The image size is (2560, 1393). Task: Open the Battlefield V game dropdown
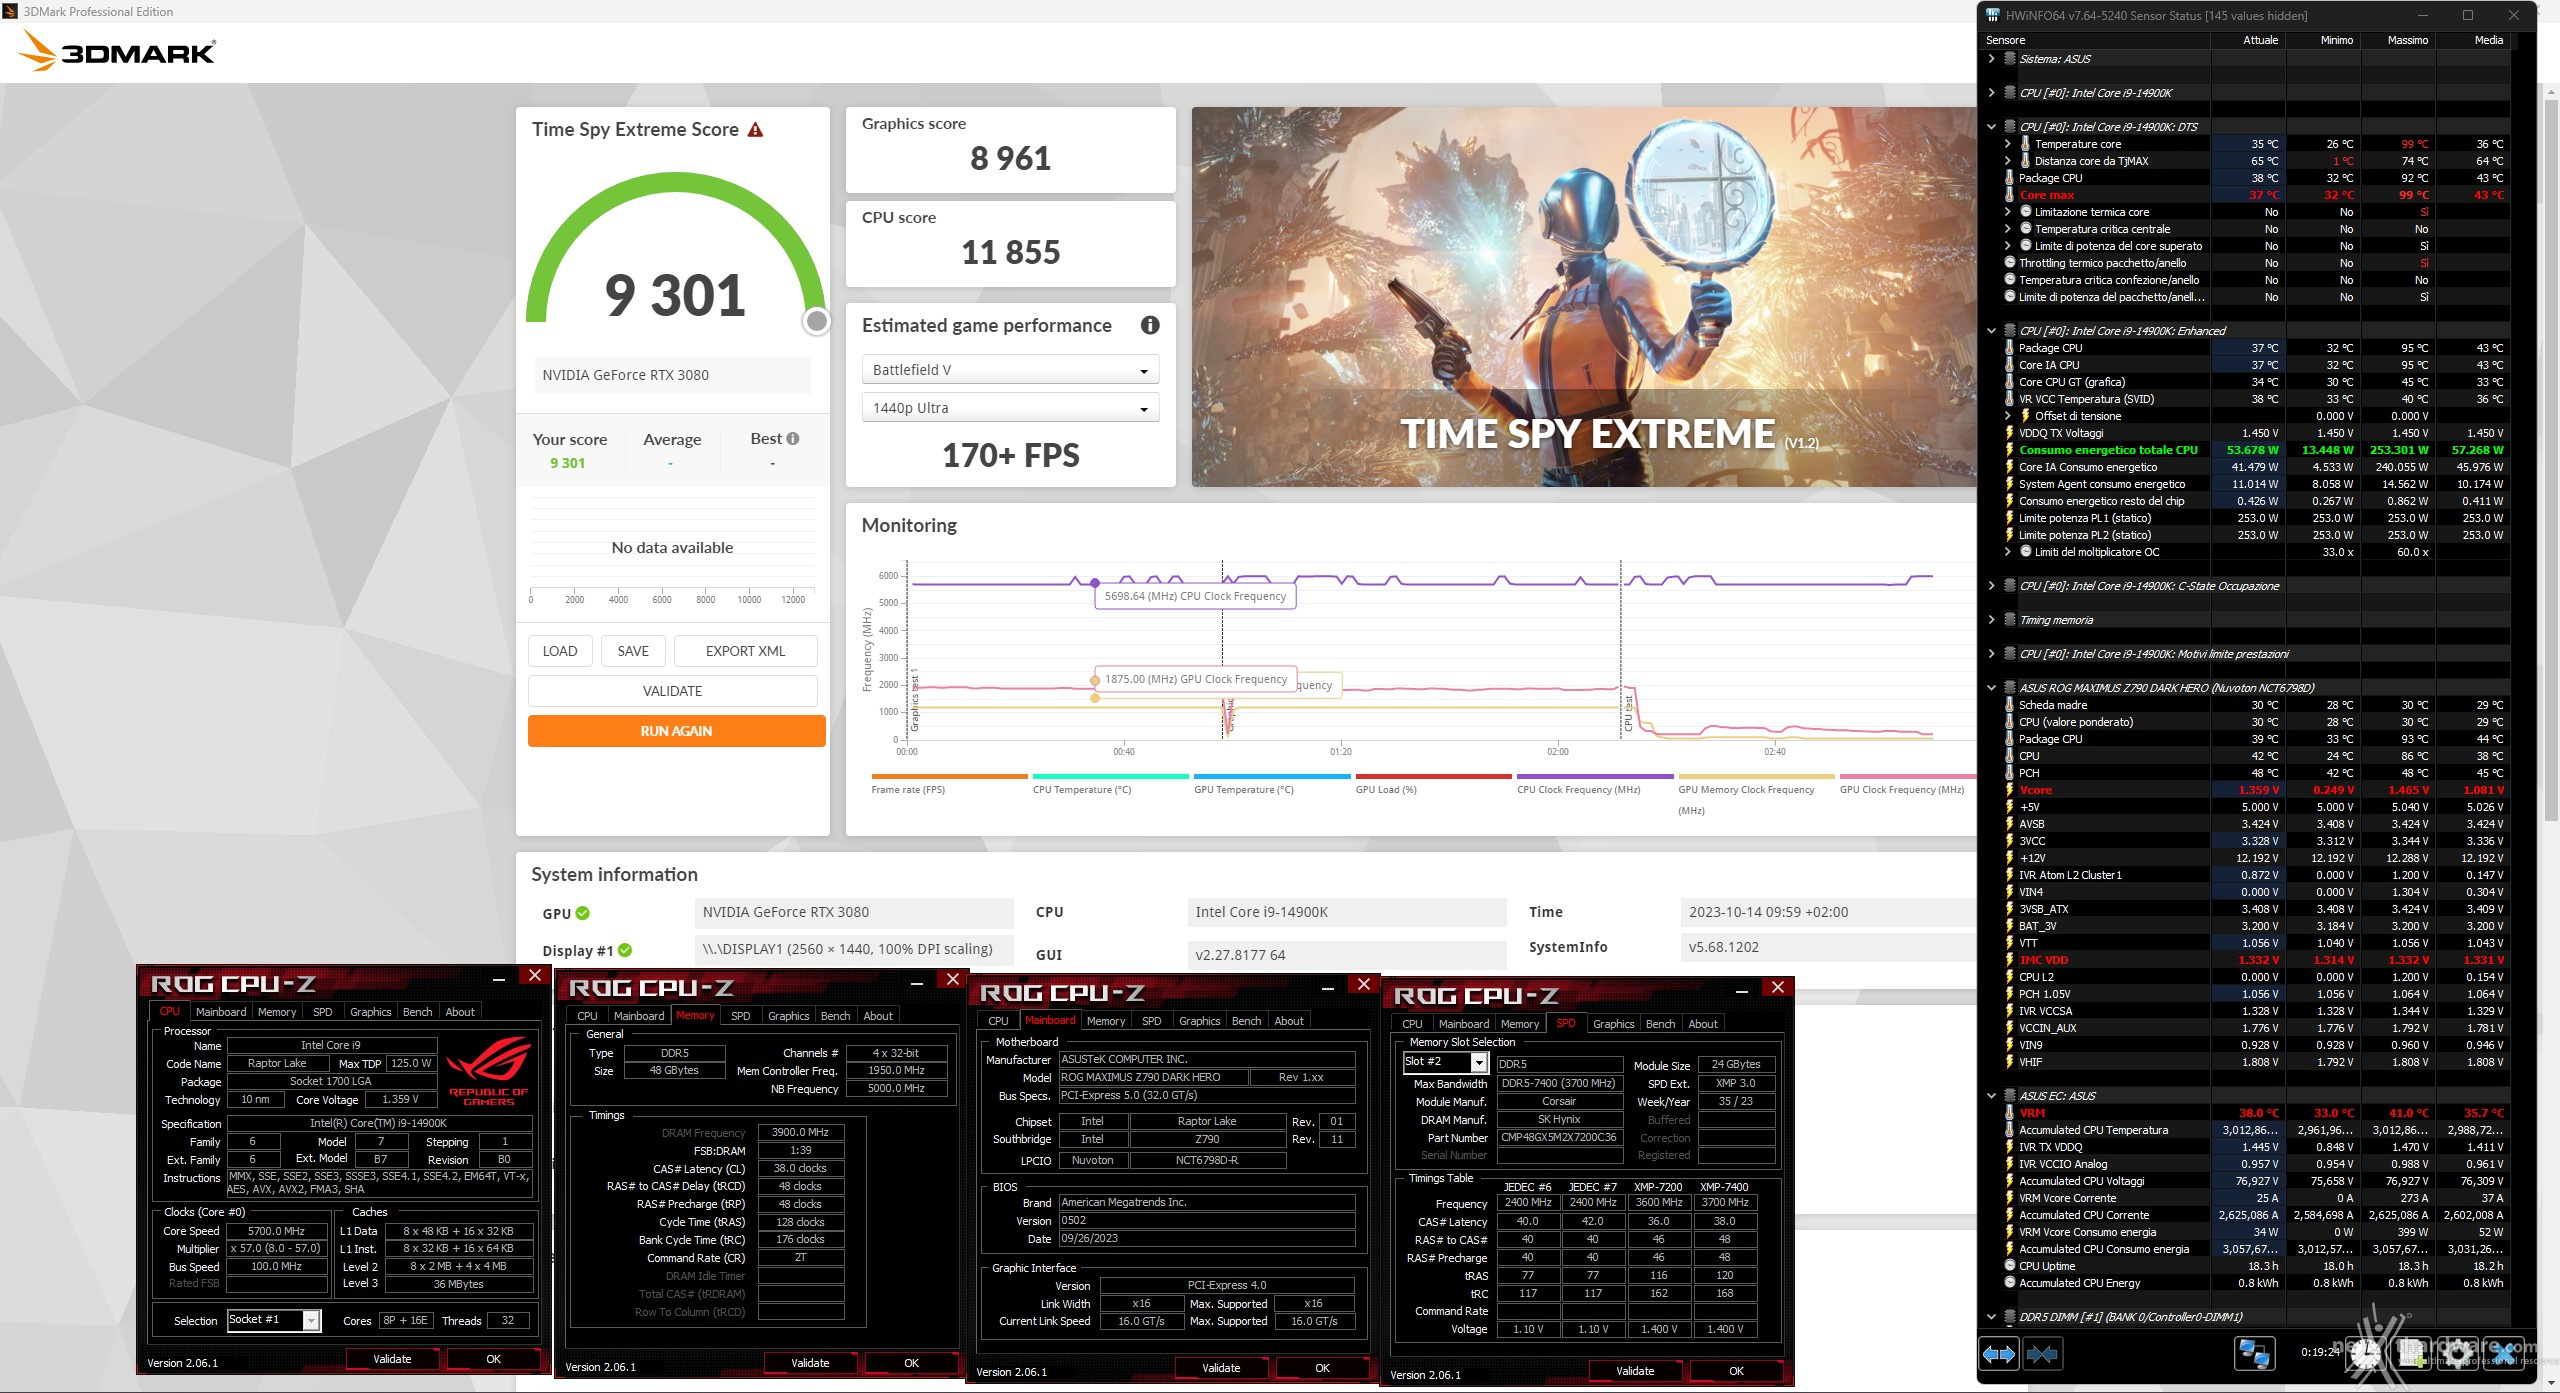[1010, 370]
